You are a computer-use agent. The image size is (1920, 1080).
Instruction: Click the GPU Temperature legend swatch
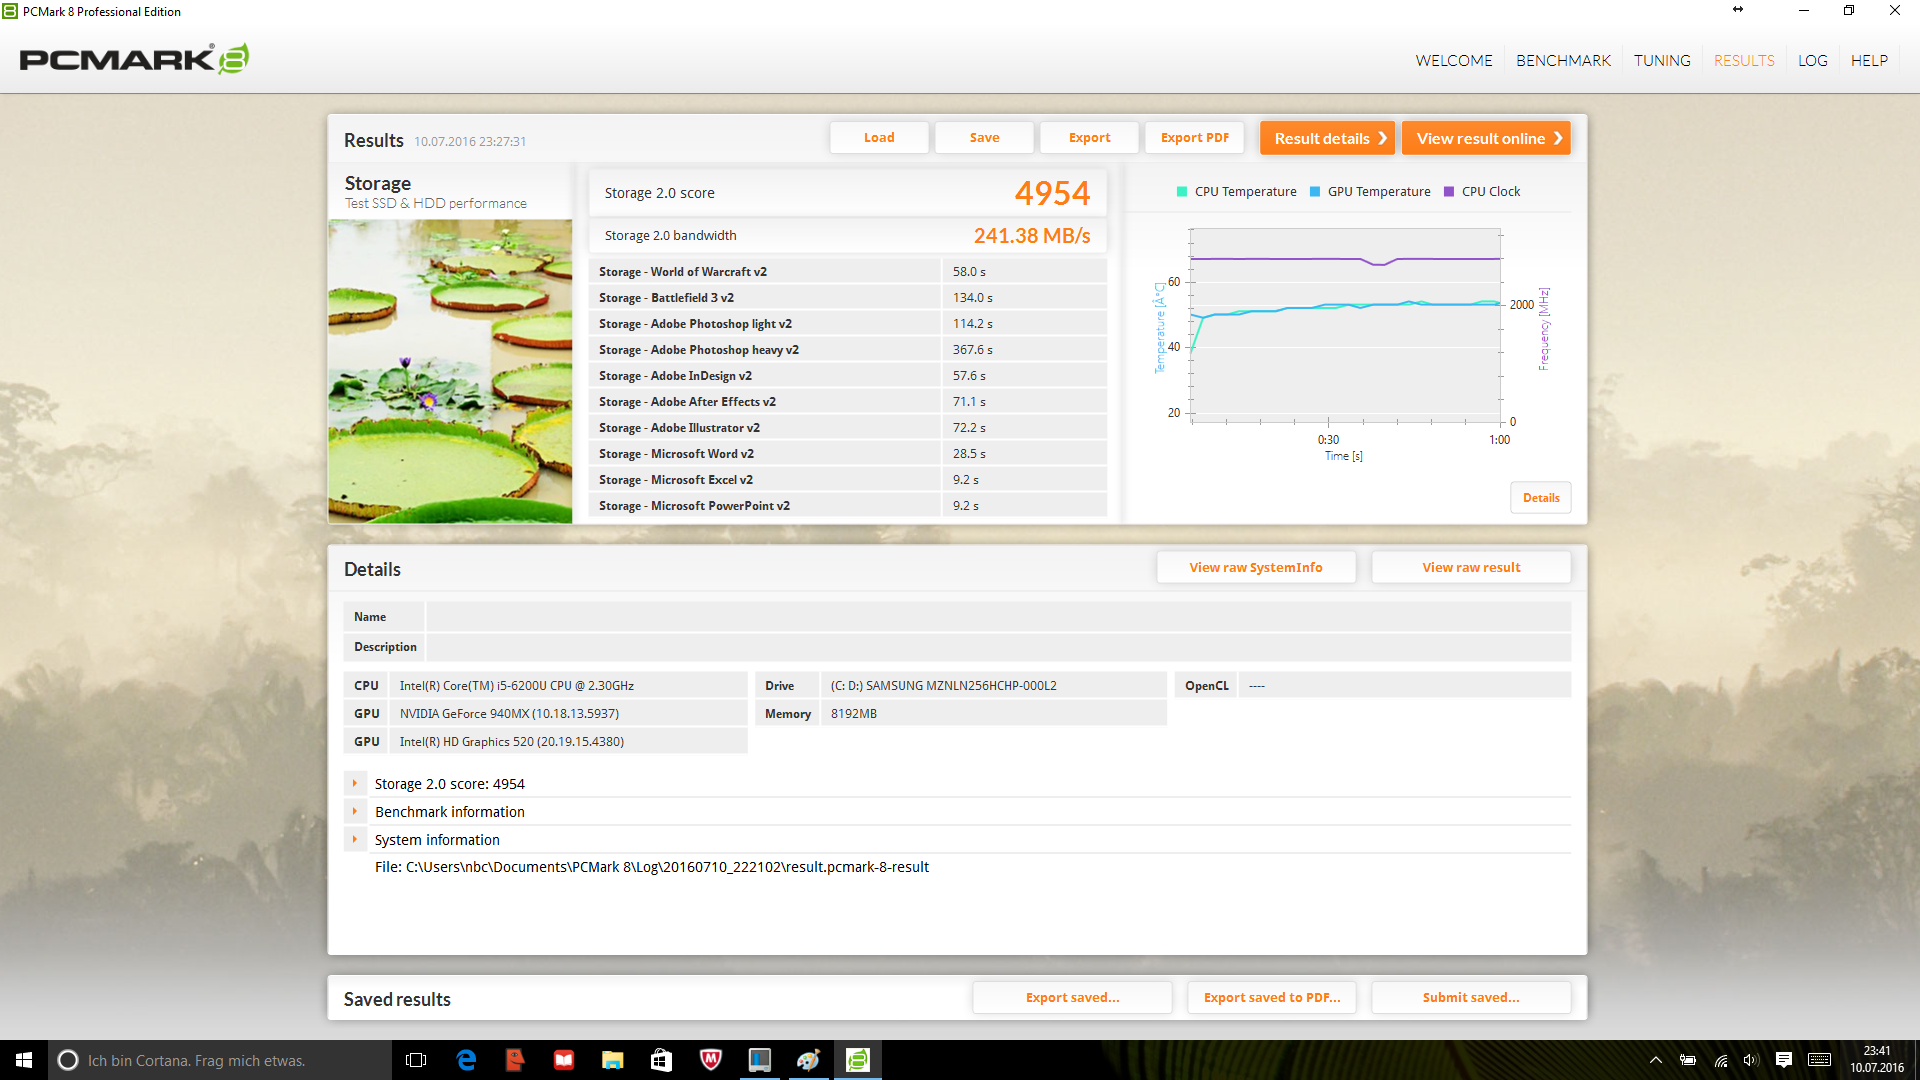tap(1315, 192)
